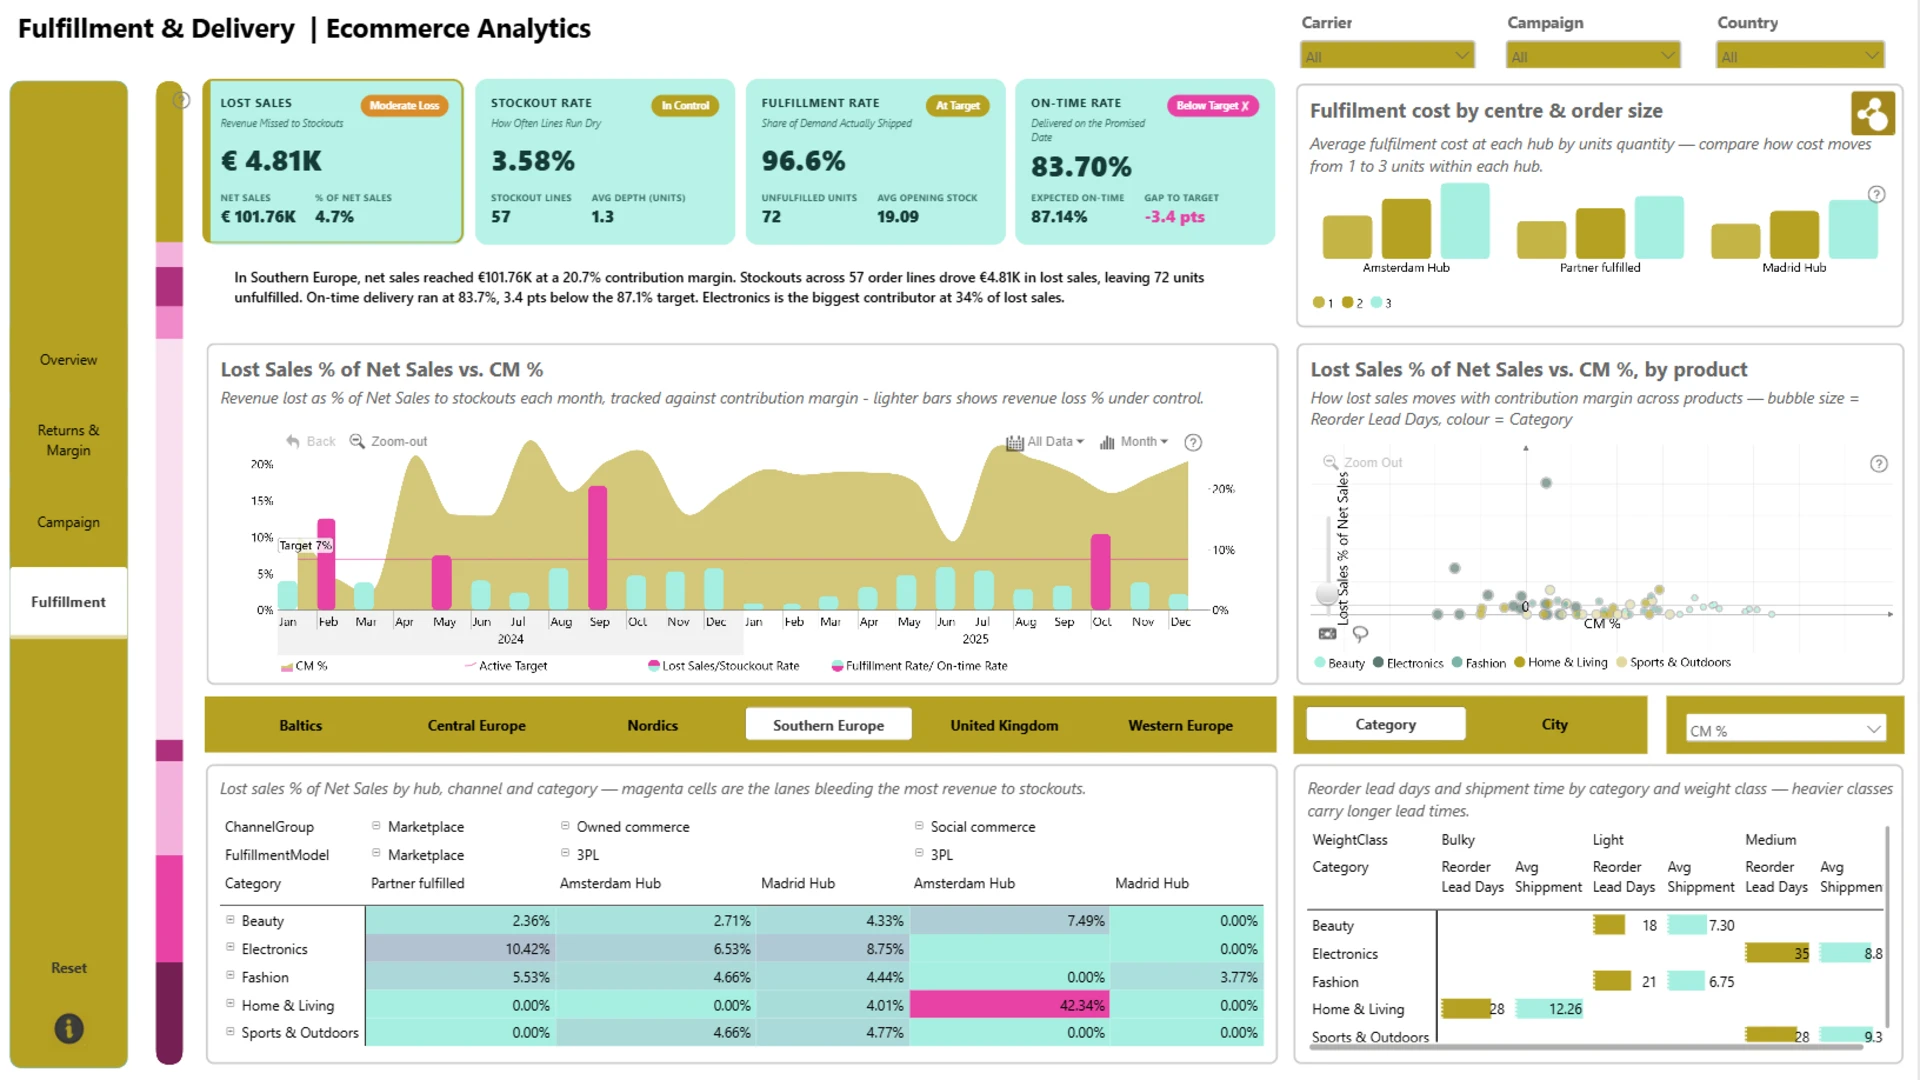The width and height of the screenshot is (1920, 1080).
Task: Select the Nordics region tab
Action: point(653,725)
